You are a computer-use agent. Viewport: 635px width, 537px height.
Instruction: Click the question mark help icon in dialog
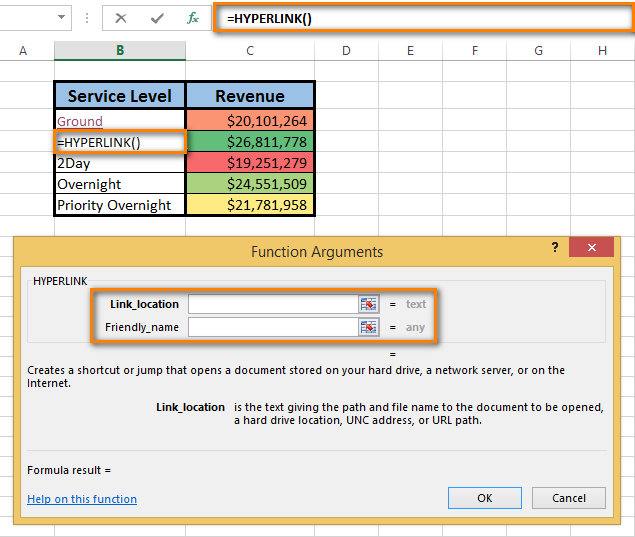(x=555, y=247)
